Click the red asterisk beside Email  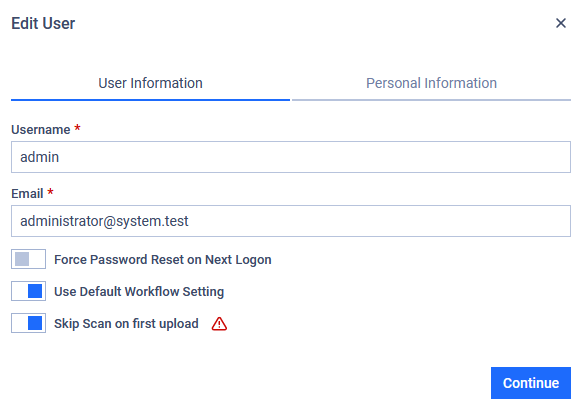pos(50,192)
